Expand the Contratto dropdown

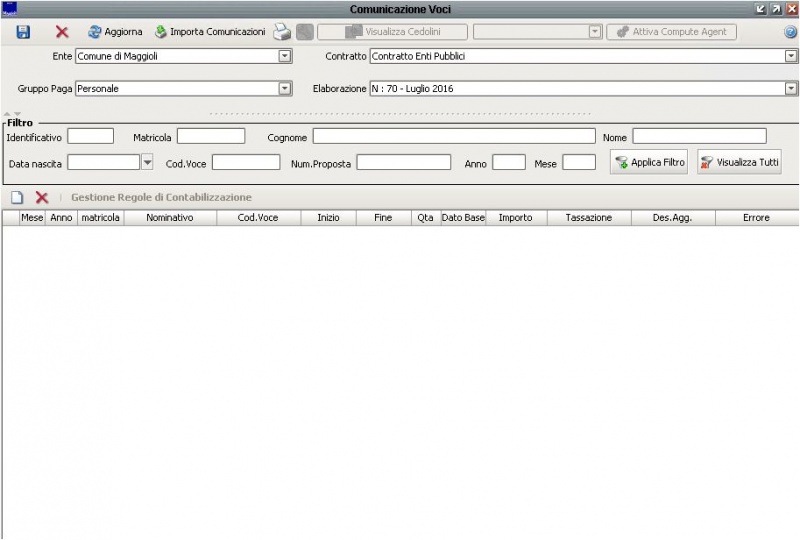(790, 56)
